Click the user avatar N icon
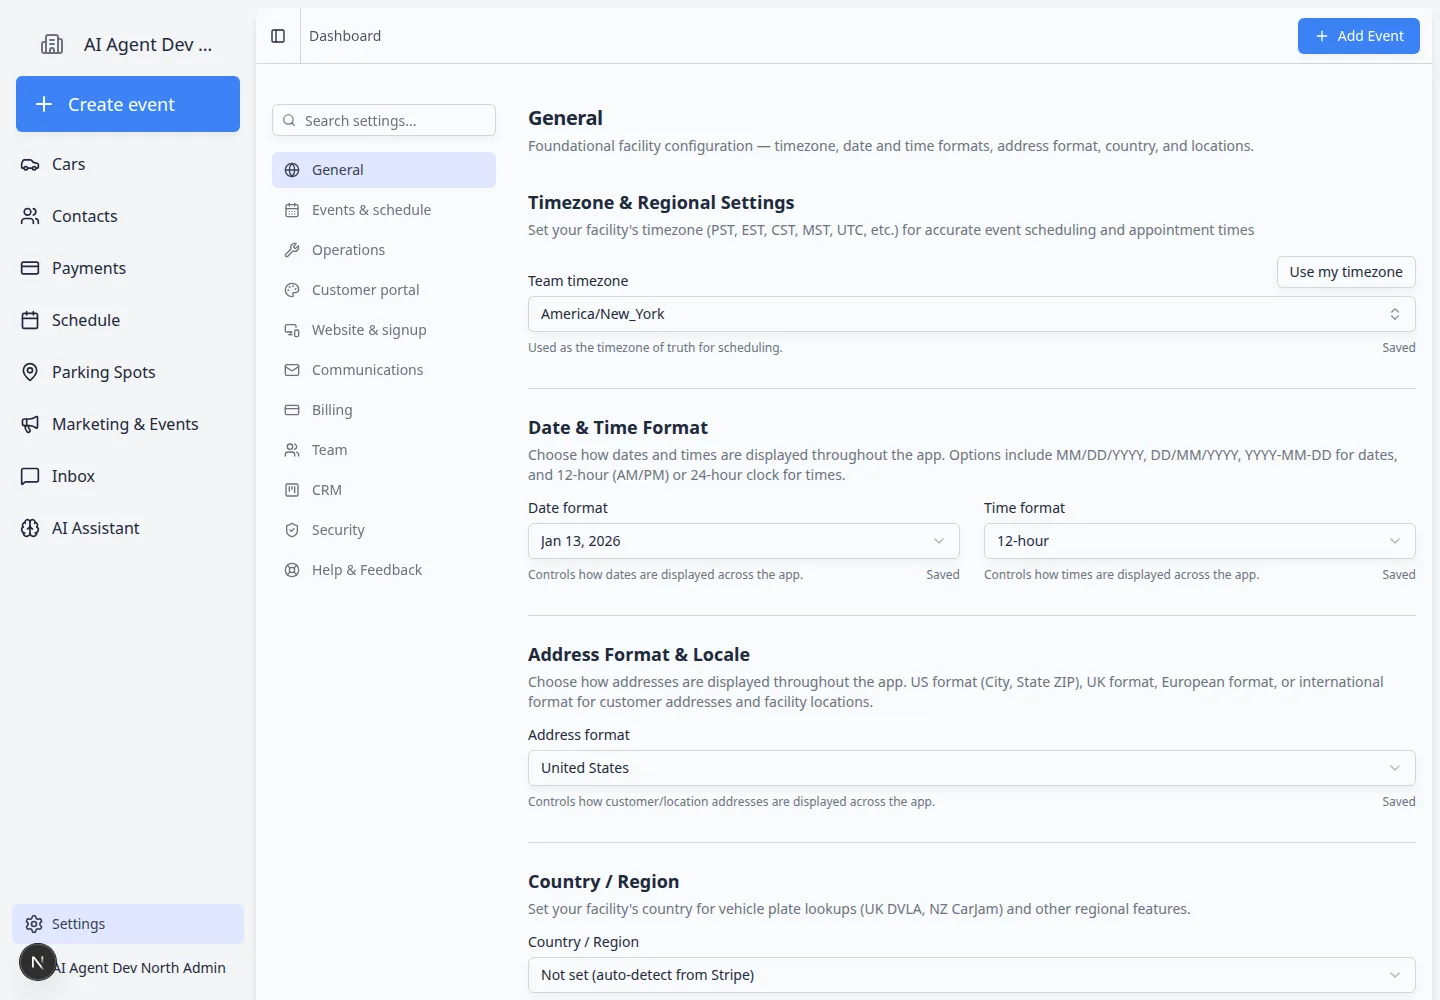The height and width of the screenshot is (1000, 1440). 38,962
